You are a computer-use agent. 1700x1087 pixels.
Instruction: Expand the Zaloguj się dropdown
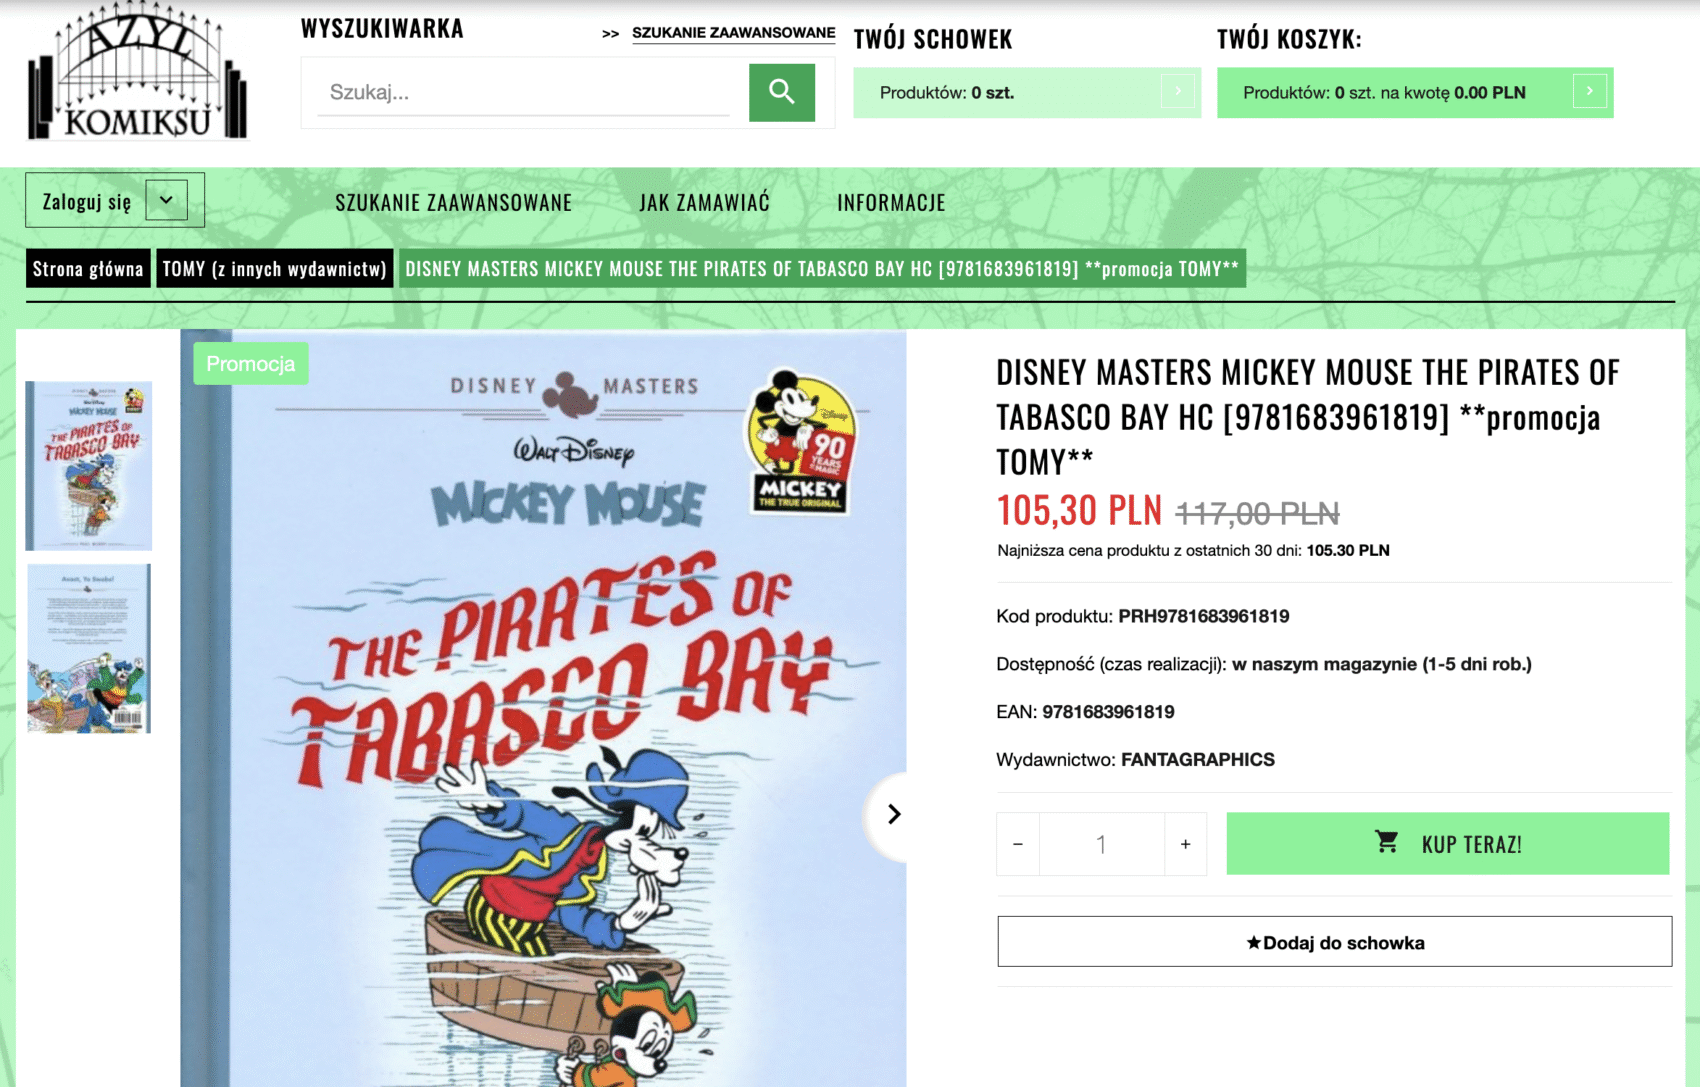166,200
